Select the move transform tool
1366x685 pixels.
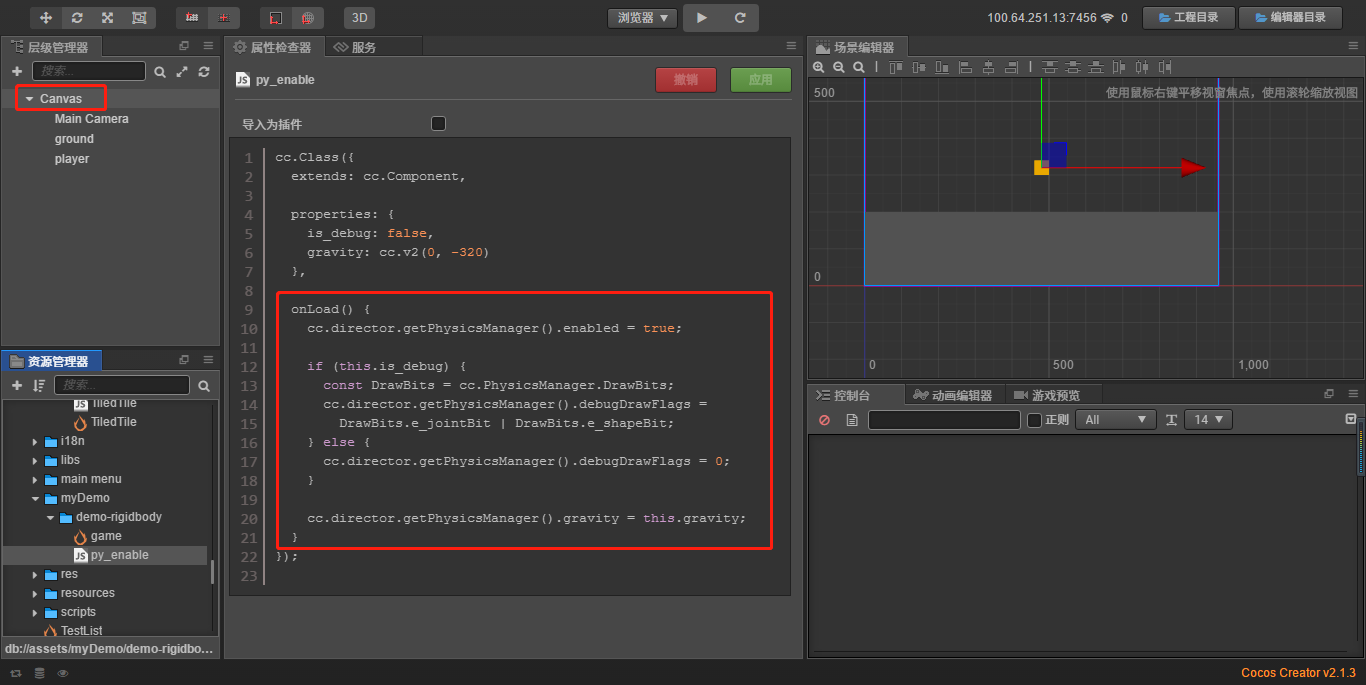pos(46,18)
